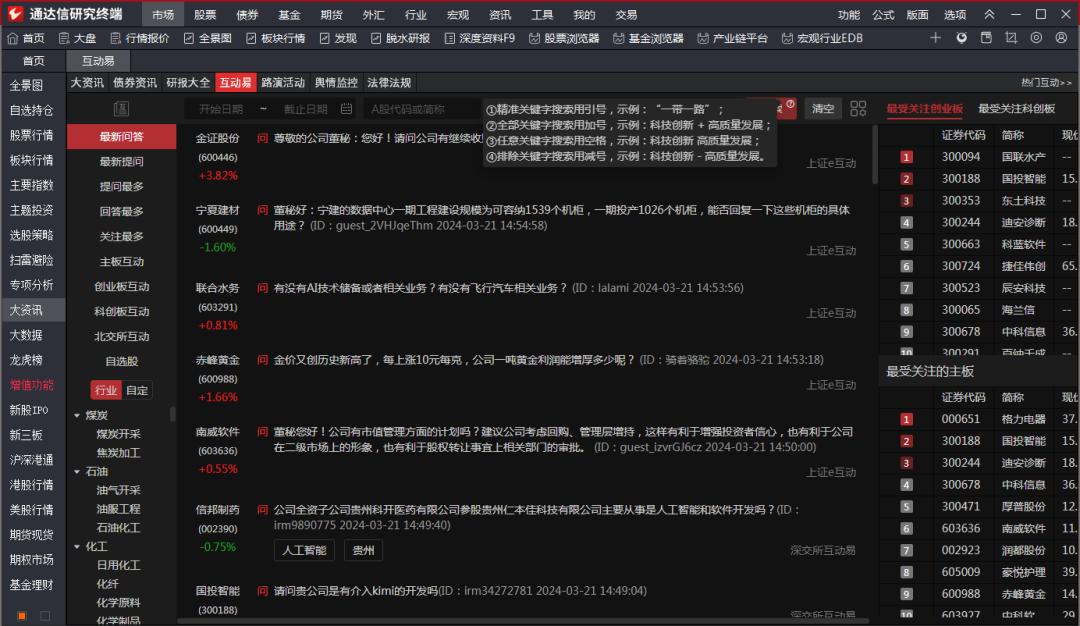Click the grid view icon beside 清空
1080x626 pixels.
858,109
